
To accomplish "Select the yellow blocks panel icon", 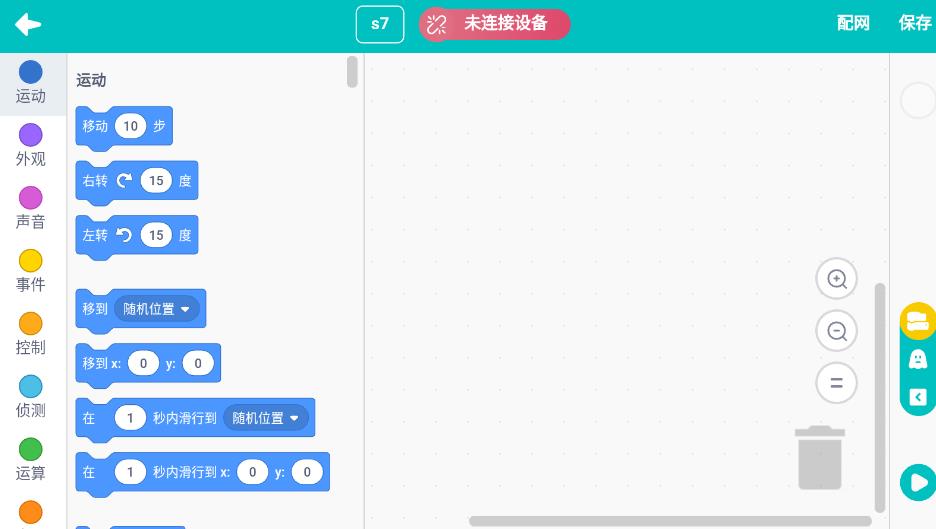I will tap(917, 321).
